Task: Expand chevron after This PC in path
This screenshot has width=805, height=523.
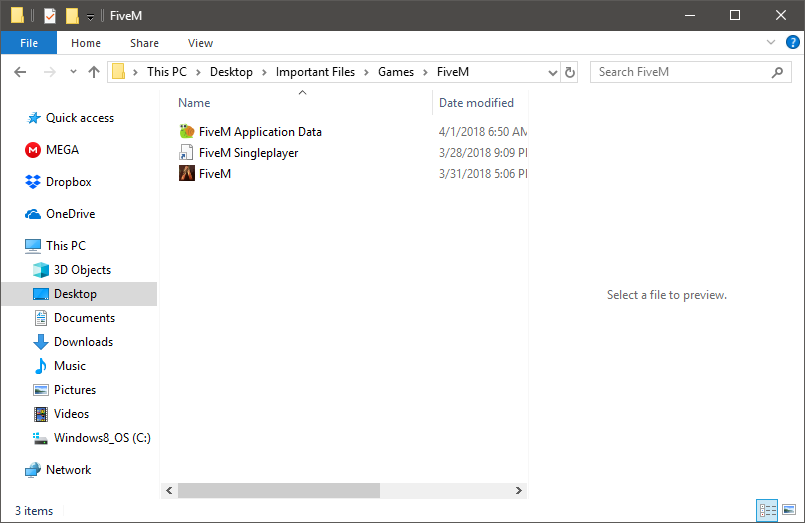Action: click(x=198, y=72)
